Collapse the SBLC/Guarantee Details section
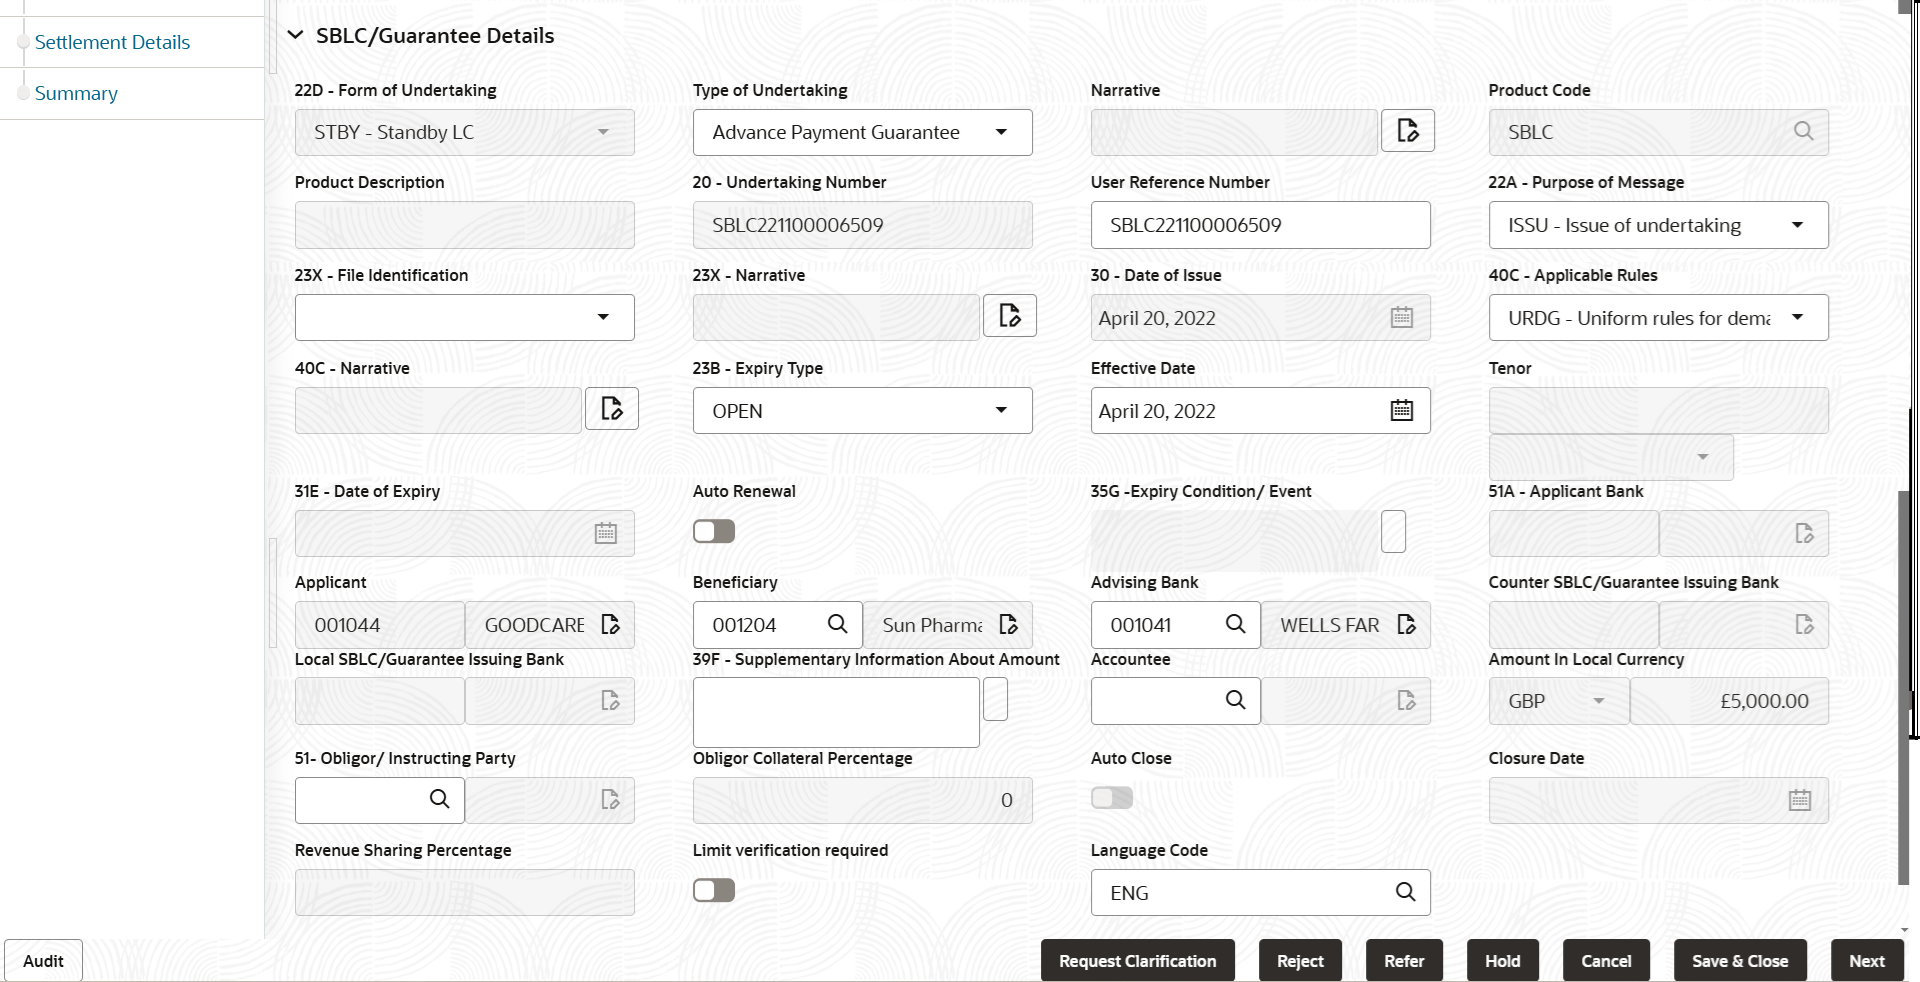This screenshot has width=1920, height=982. click(295, 35)
